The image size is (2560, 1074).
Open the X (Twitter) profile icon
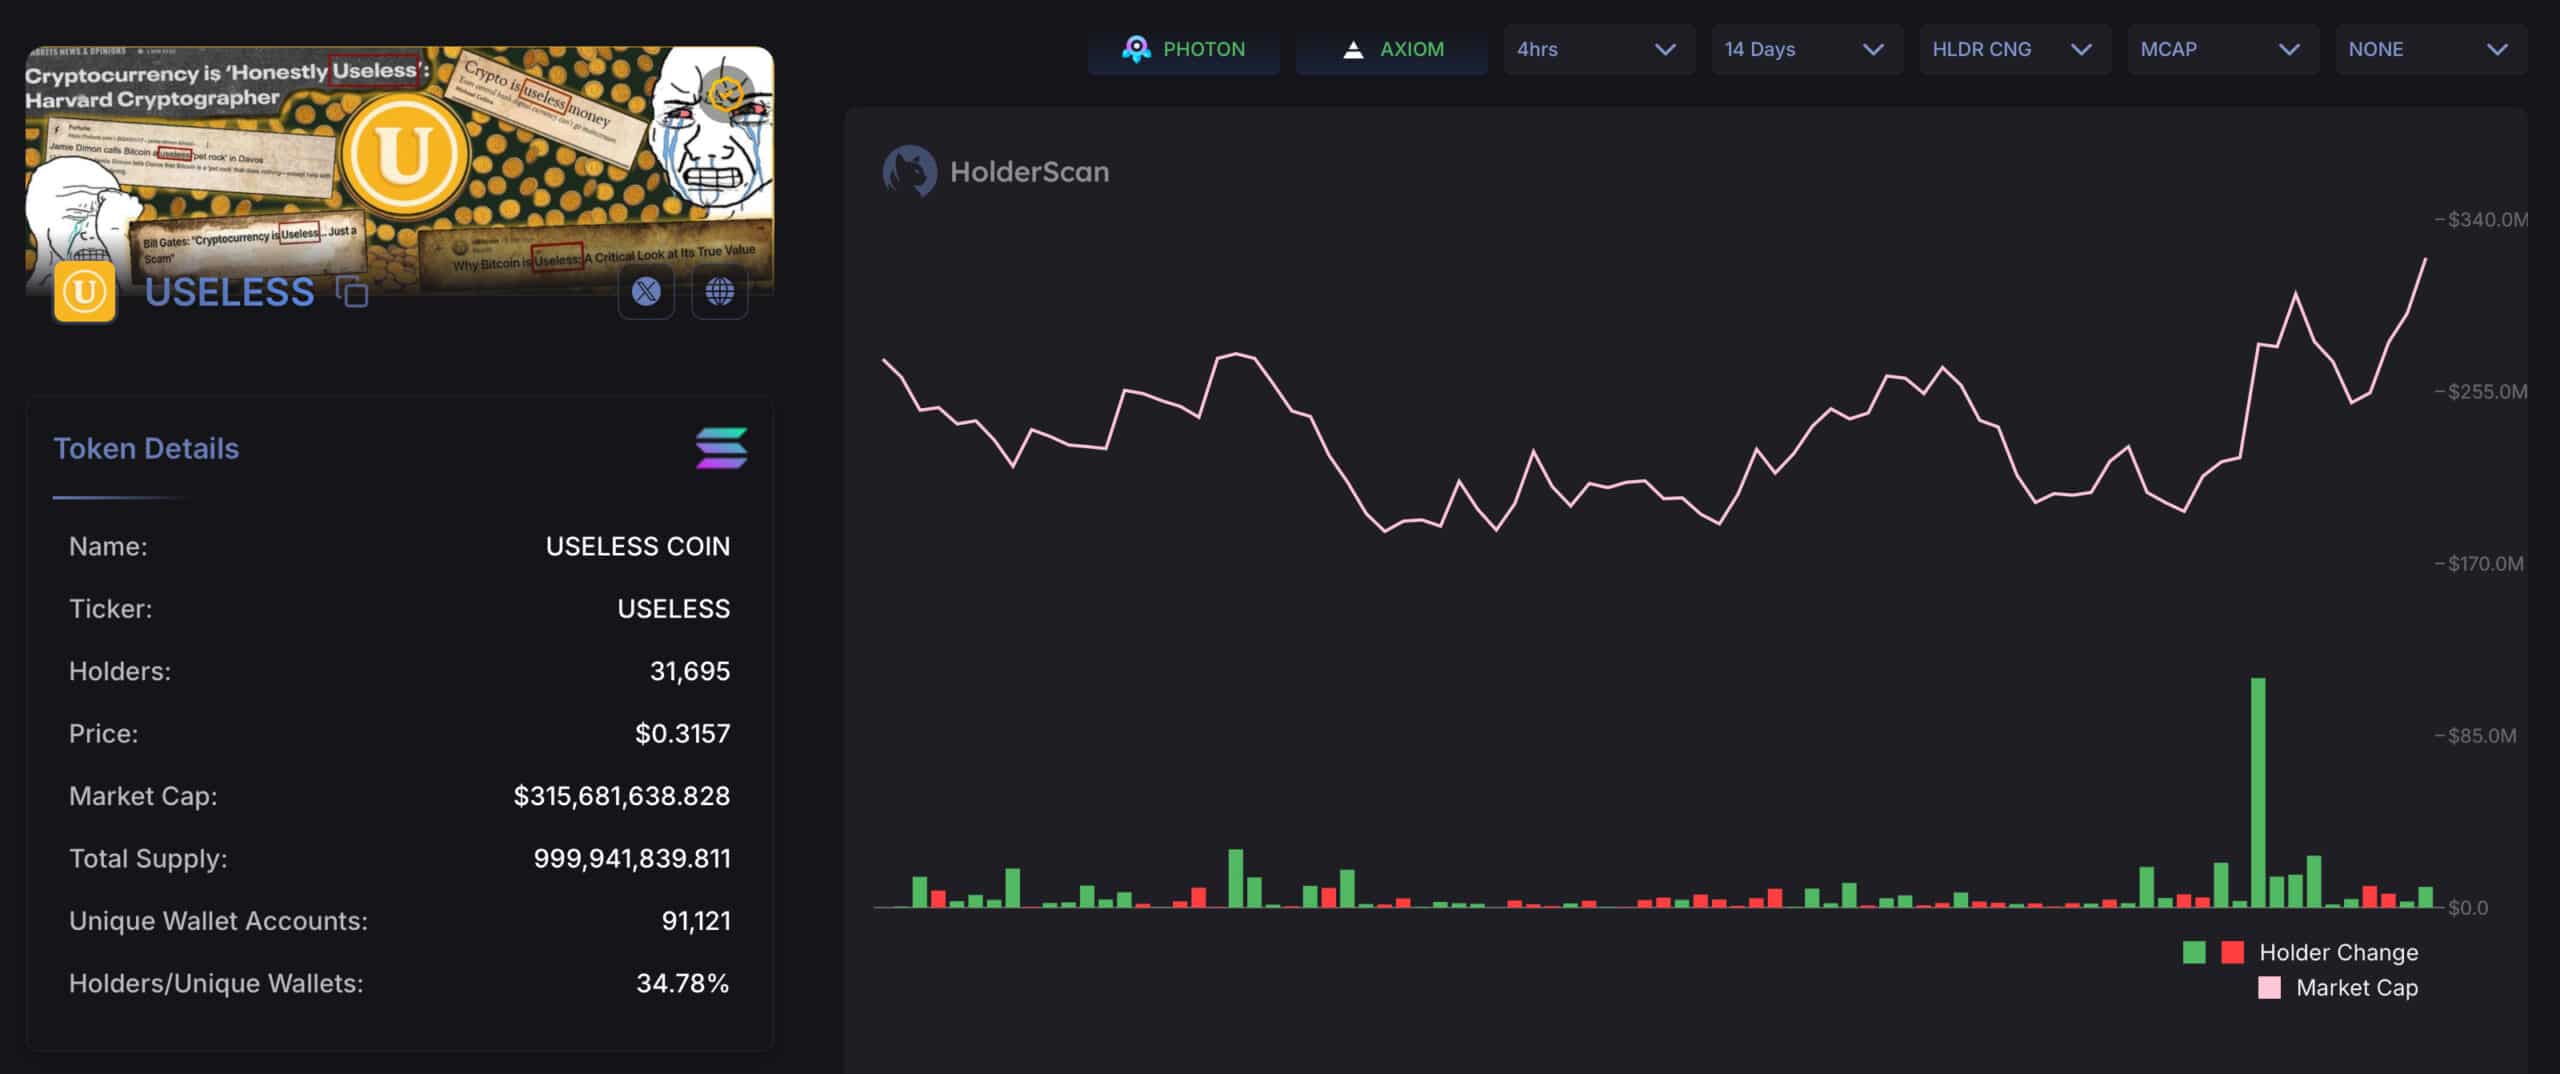click(645, 292)
